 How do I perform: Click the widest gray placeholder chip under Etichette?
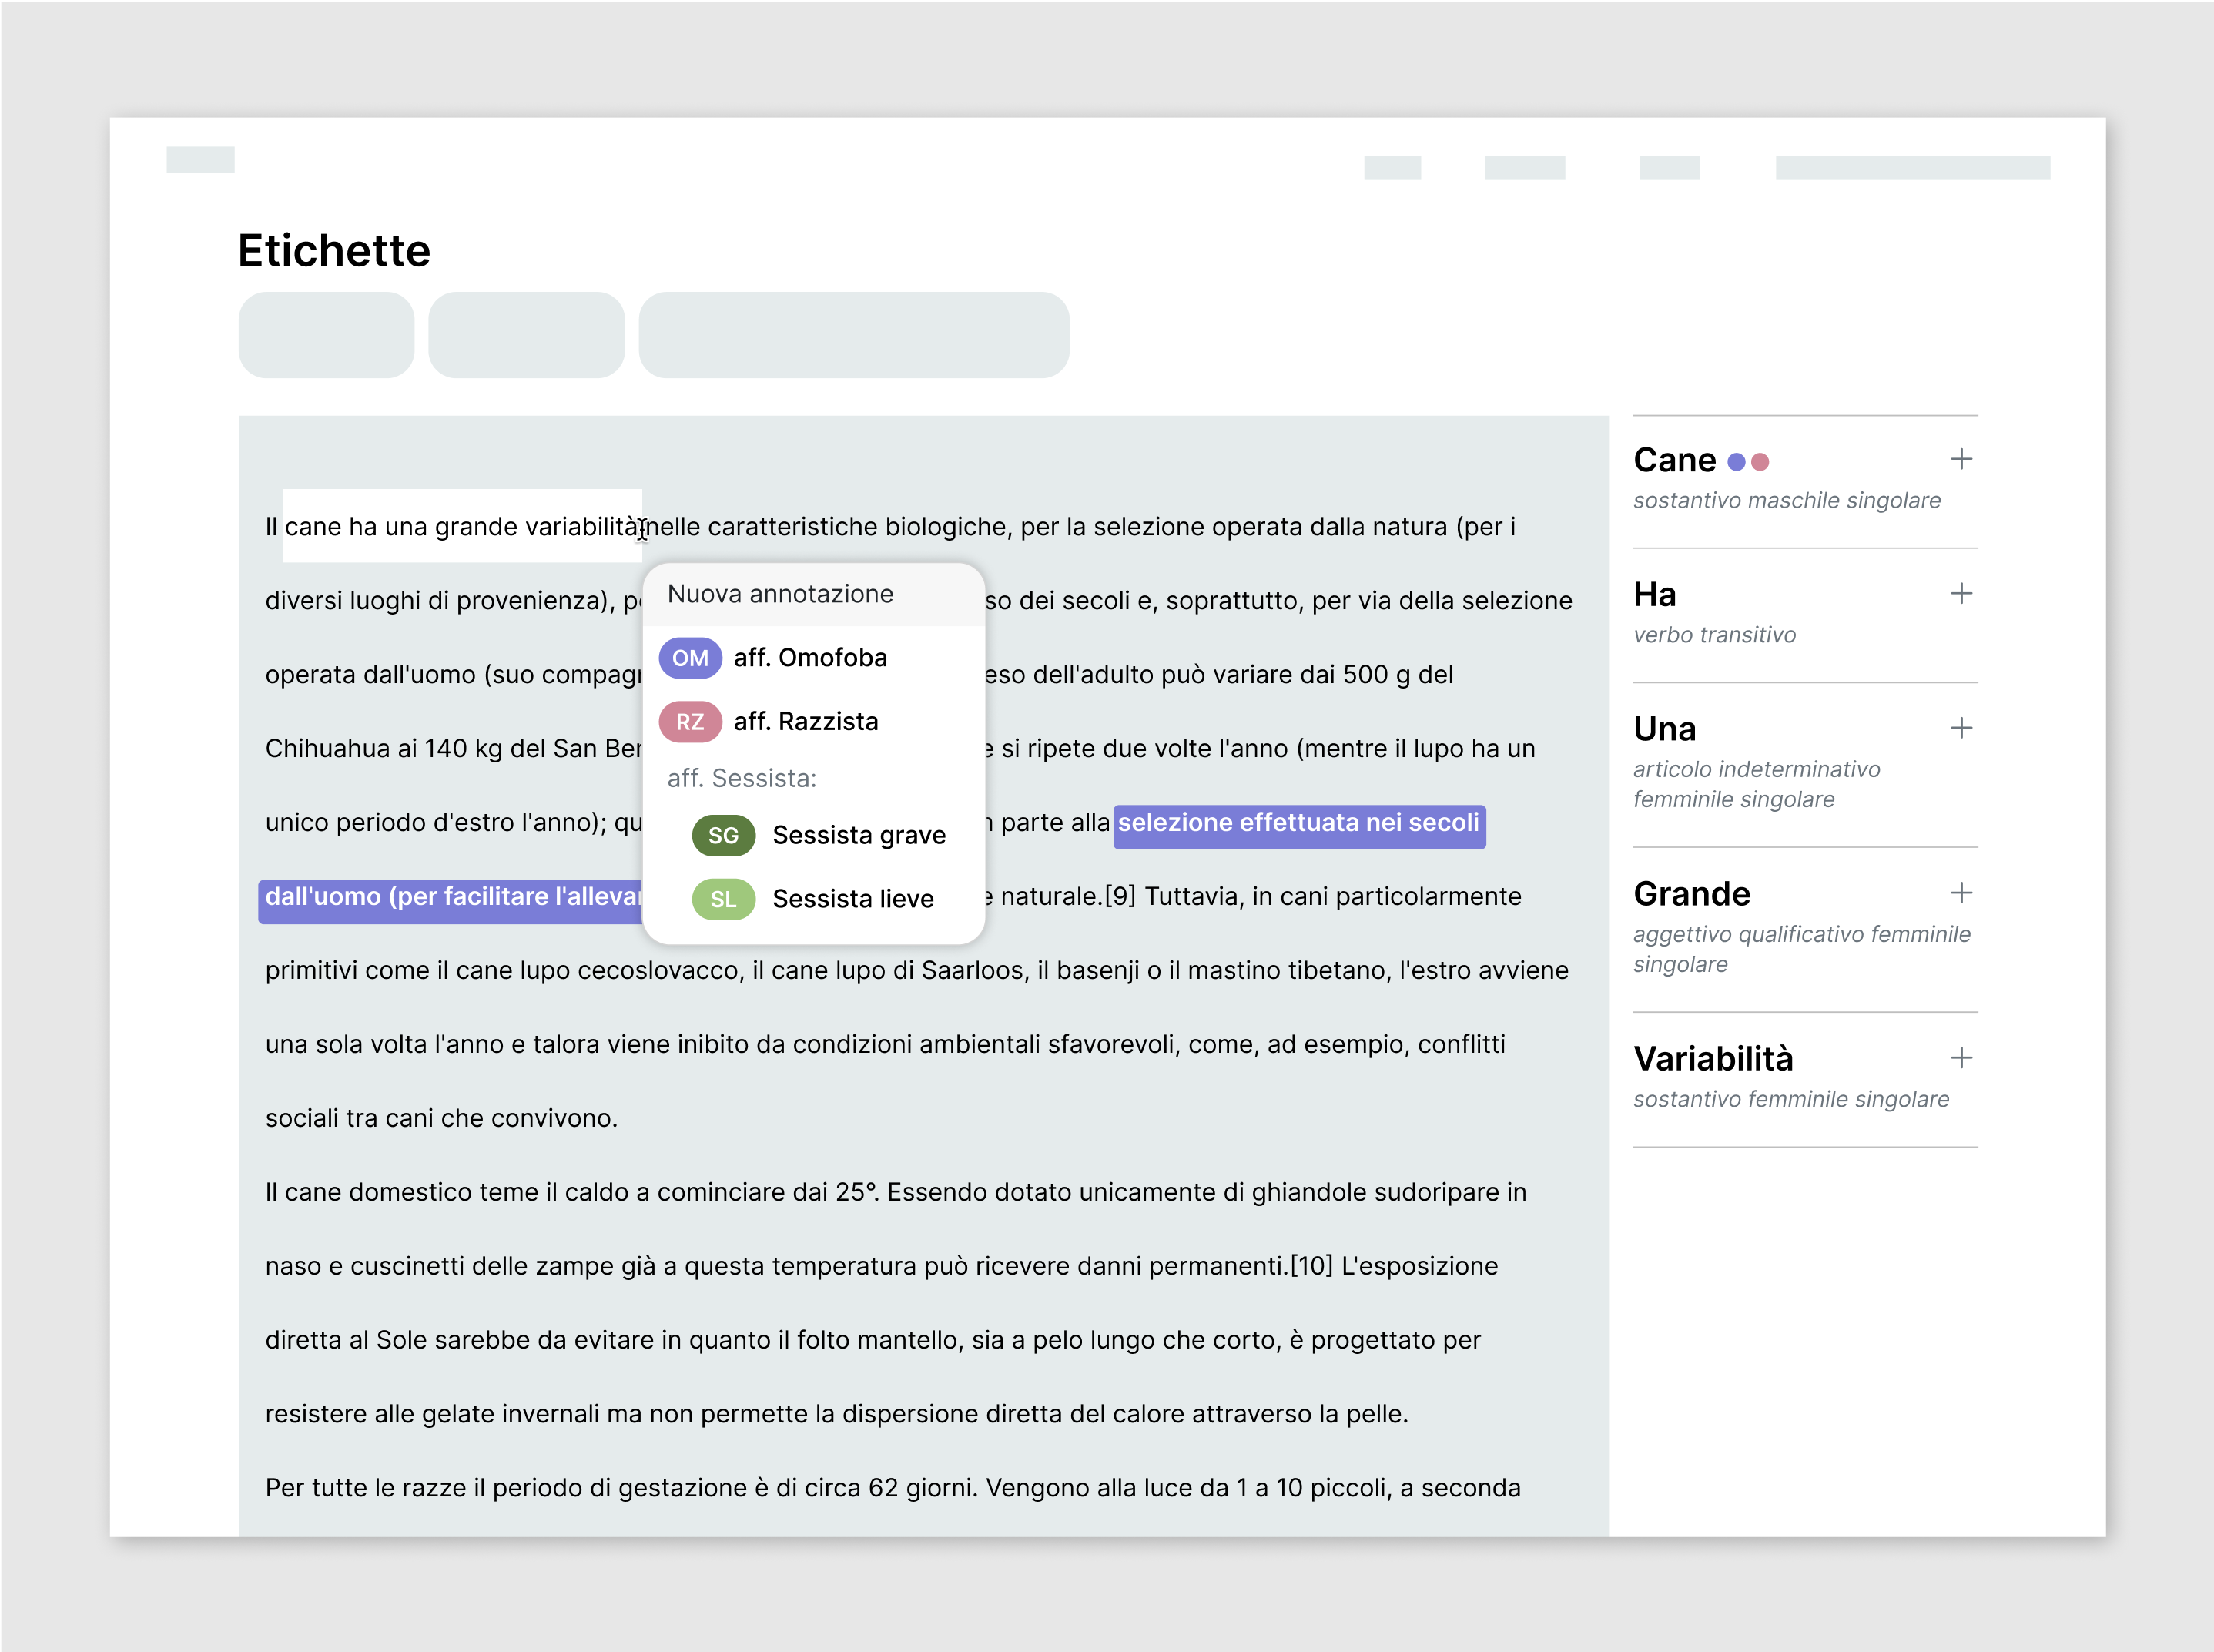tap(853, 335)
